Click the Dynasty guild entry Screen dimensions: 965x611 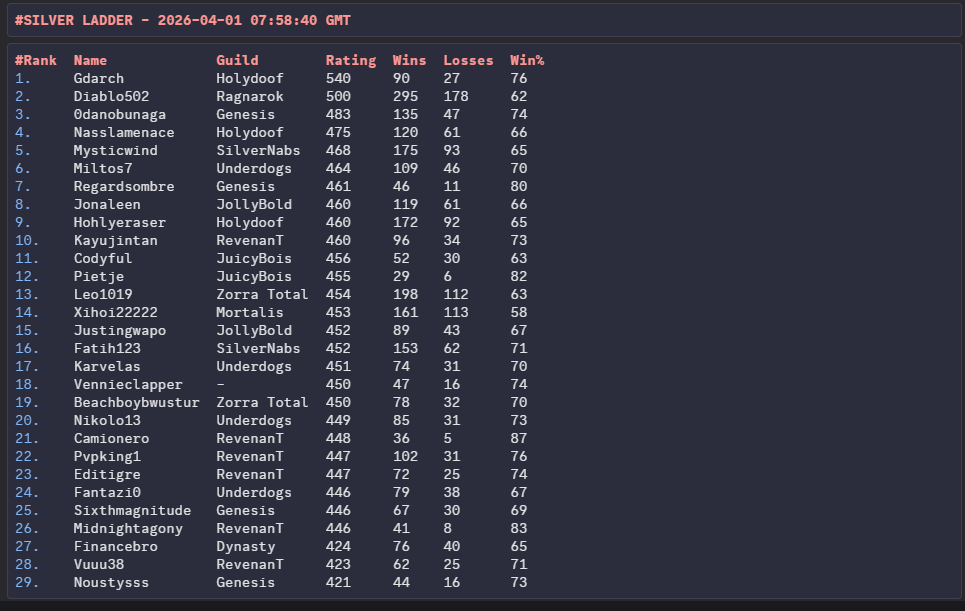[246, 546]
